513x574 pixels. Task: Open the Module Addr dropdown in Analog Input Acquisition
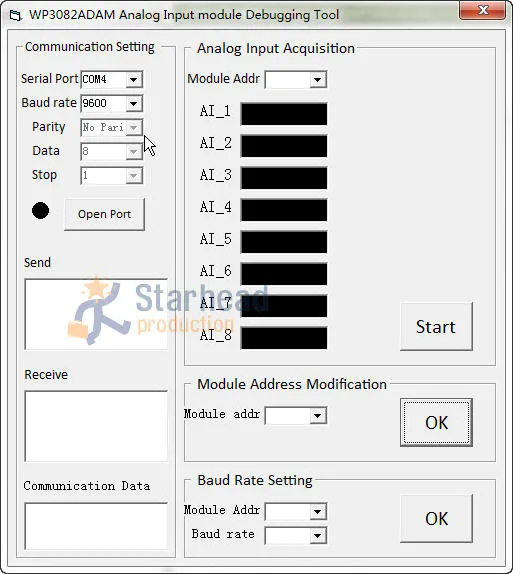pyautogui.click(x=317, y=79)
